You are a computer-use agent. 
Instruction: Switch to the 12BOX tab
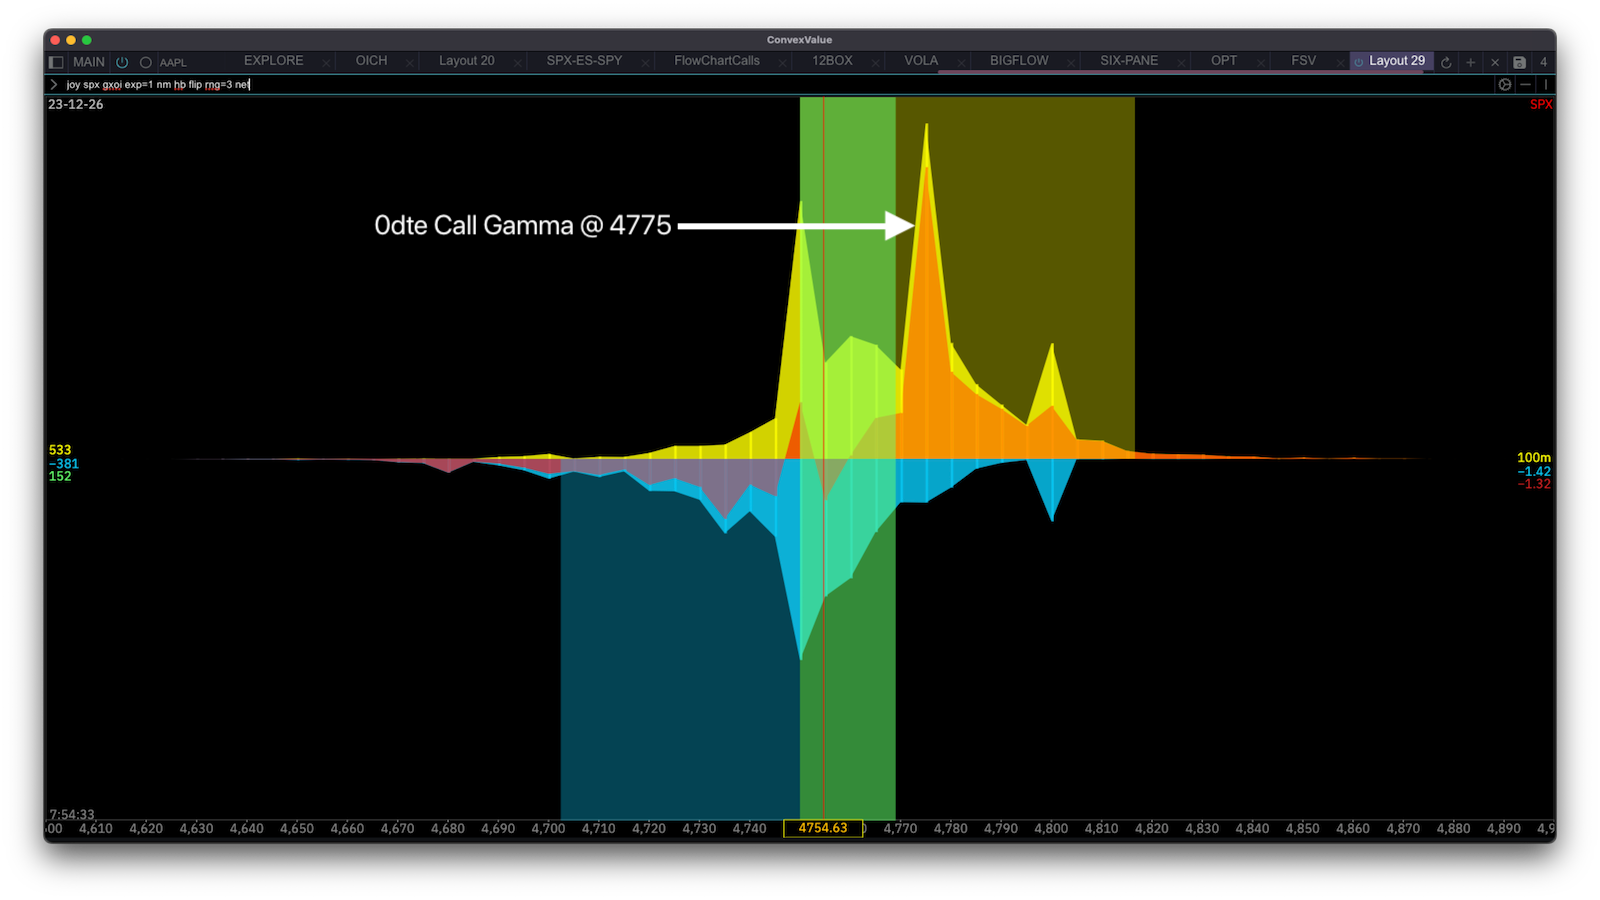[832, 61]
